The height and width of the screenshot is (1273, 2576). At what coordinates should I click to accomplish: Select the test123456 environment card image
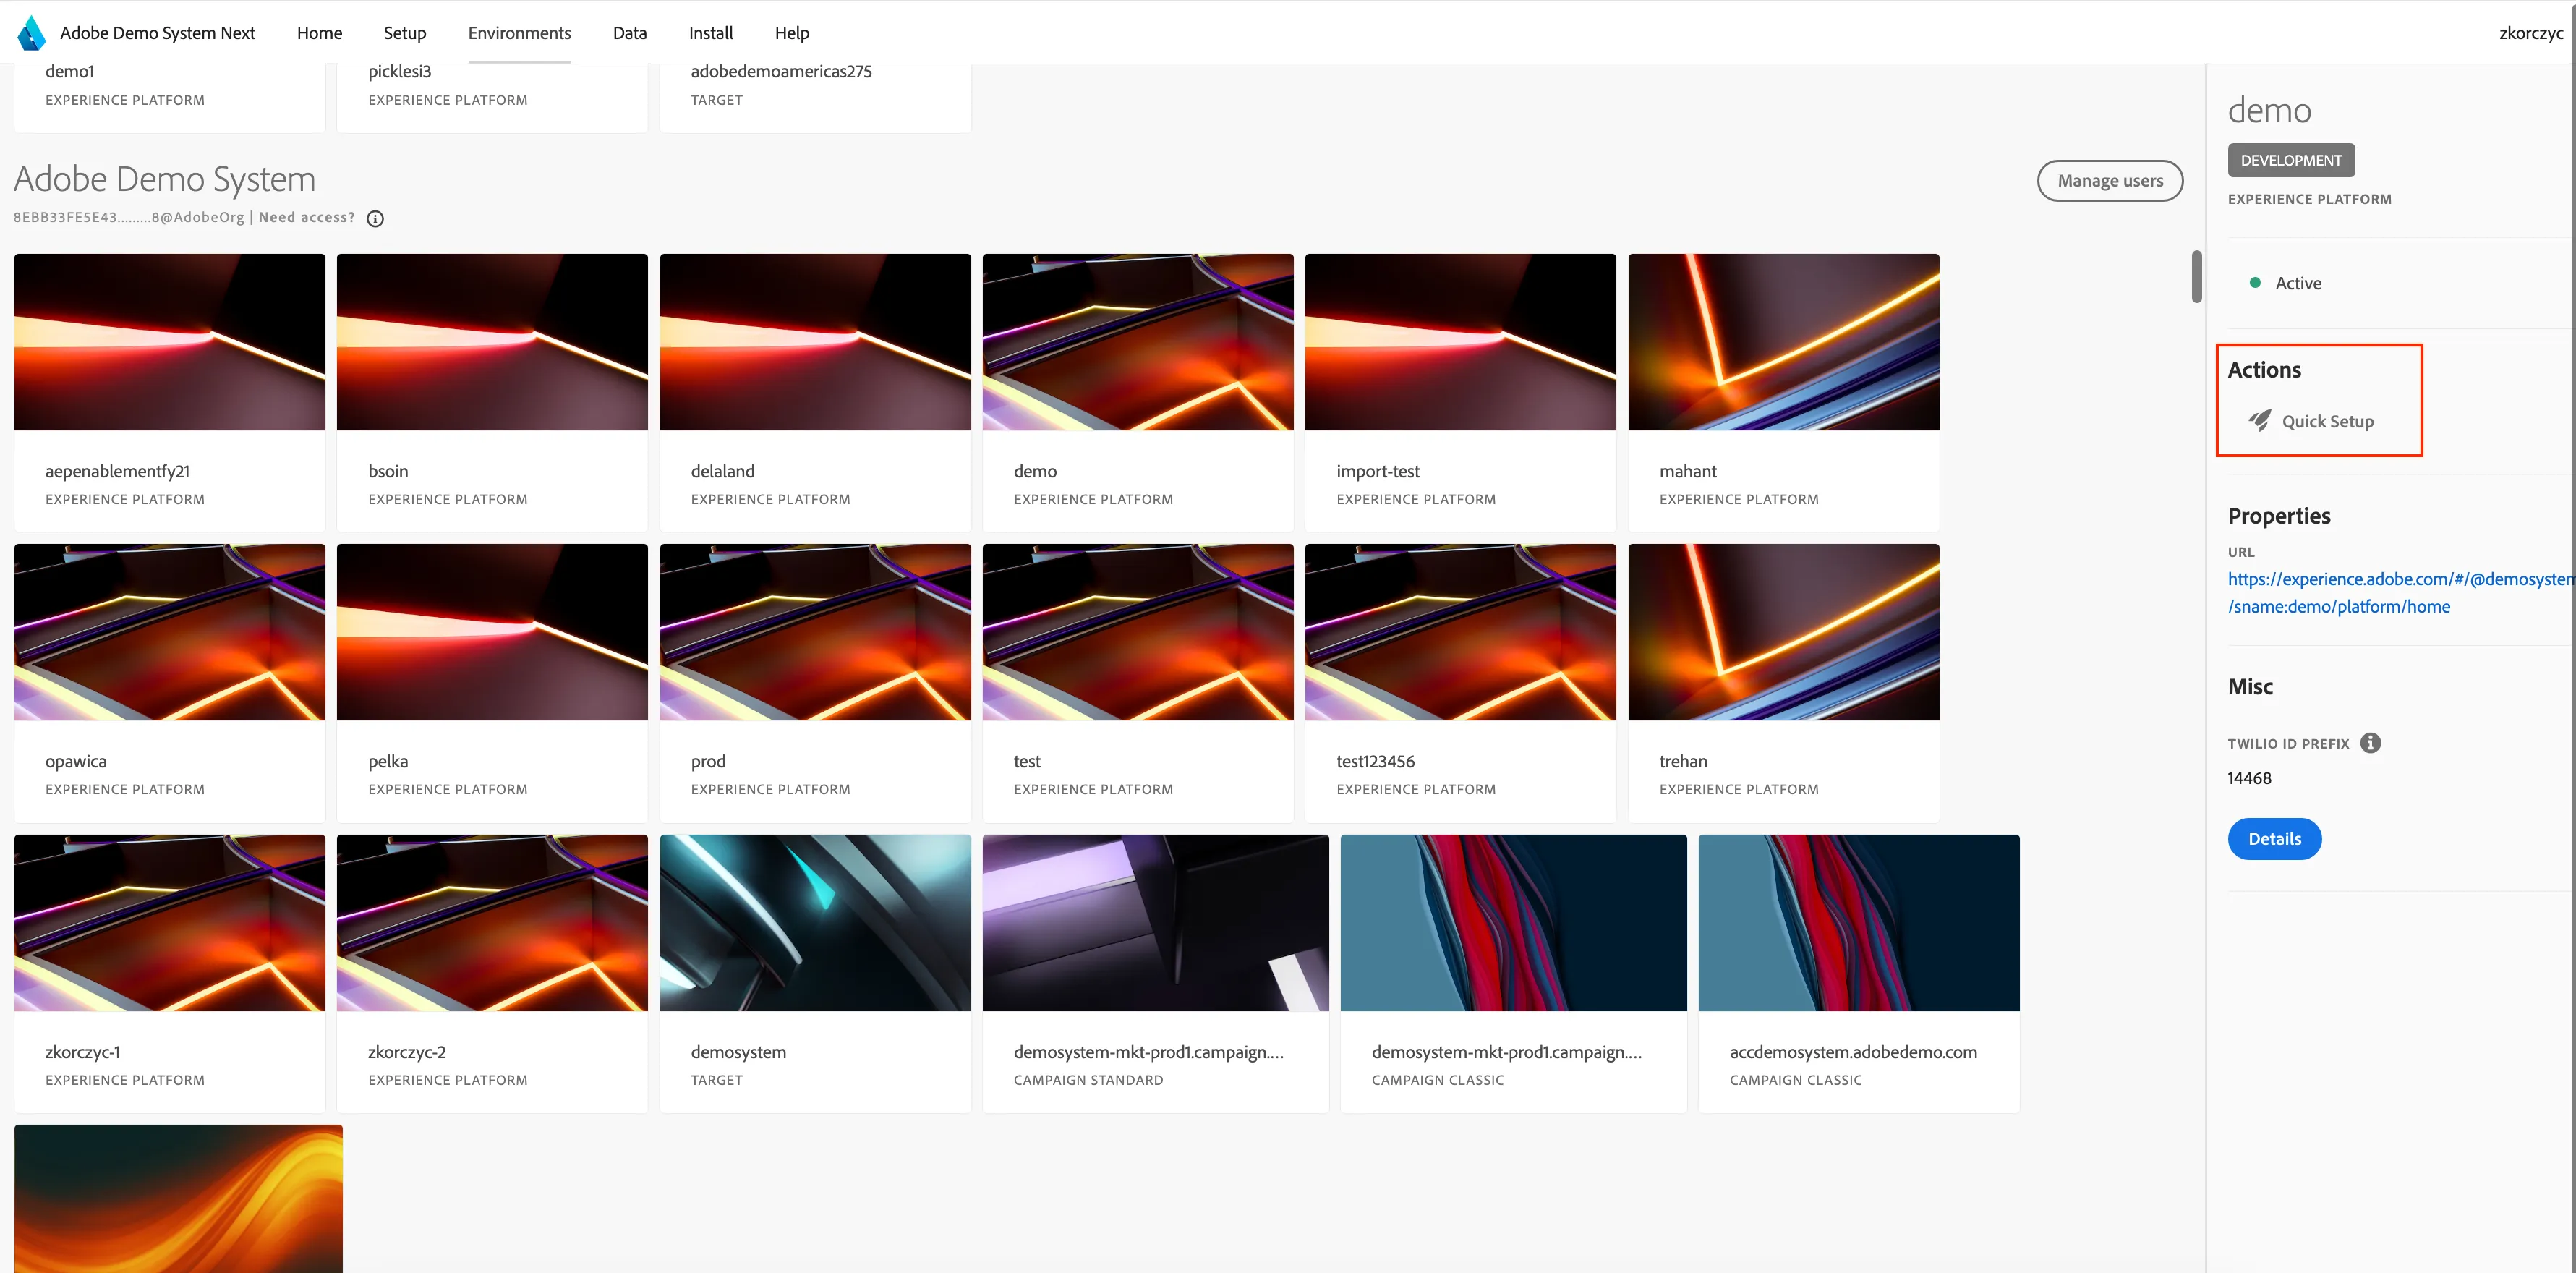[1460, 632]
